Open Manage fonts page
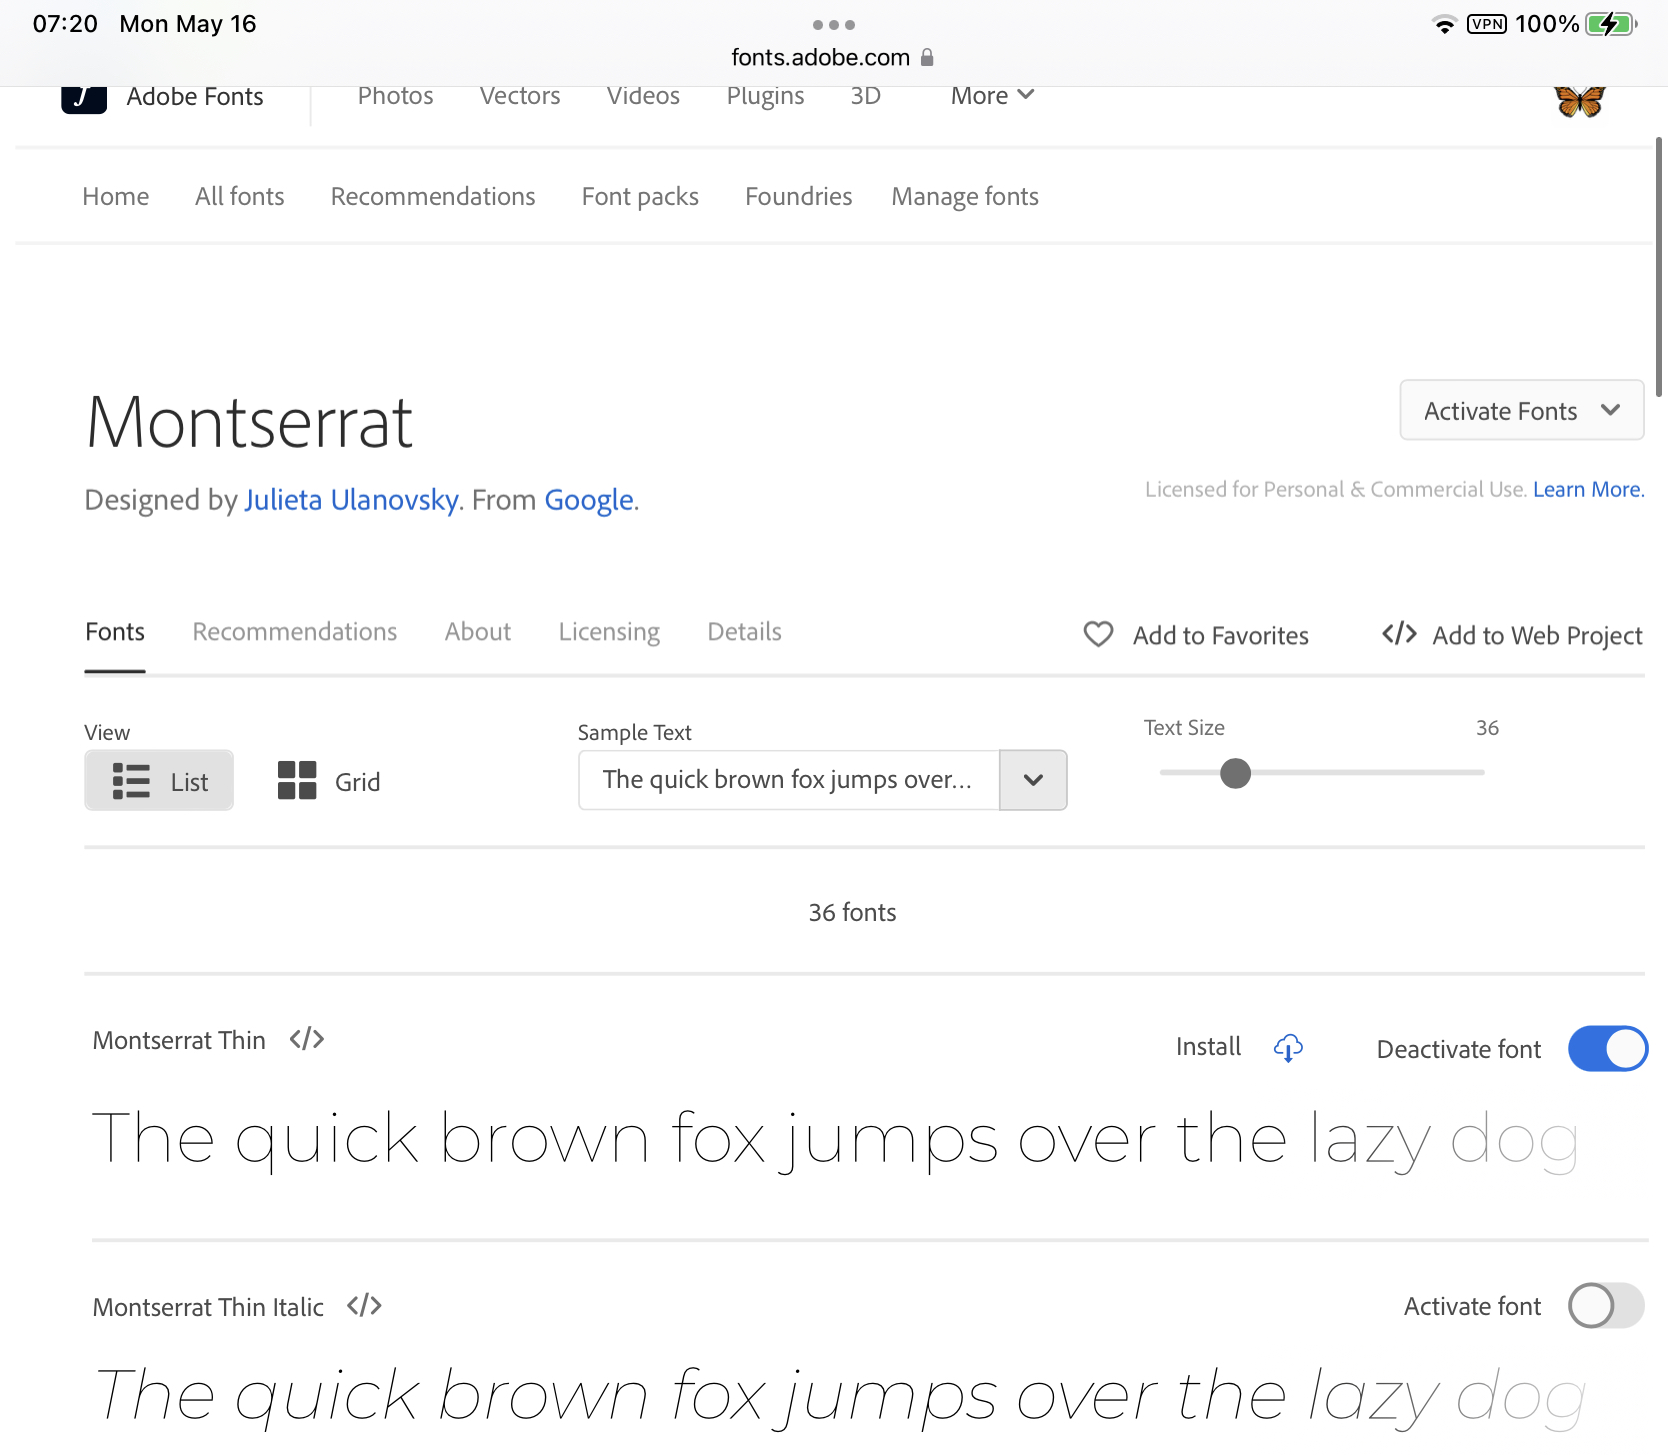This screenshot has width=1668, height=1455. 965,196
